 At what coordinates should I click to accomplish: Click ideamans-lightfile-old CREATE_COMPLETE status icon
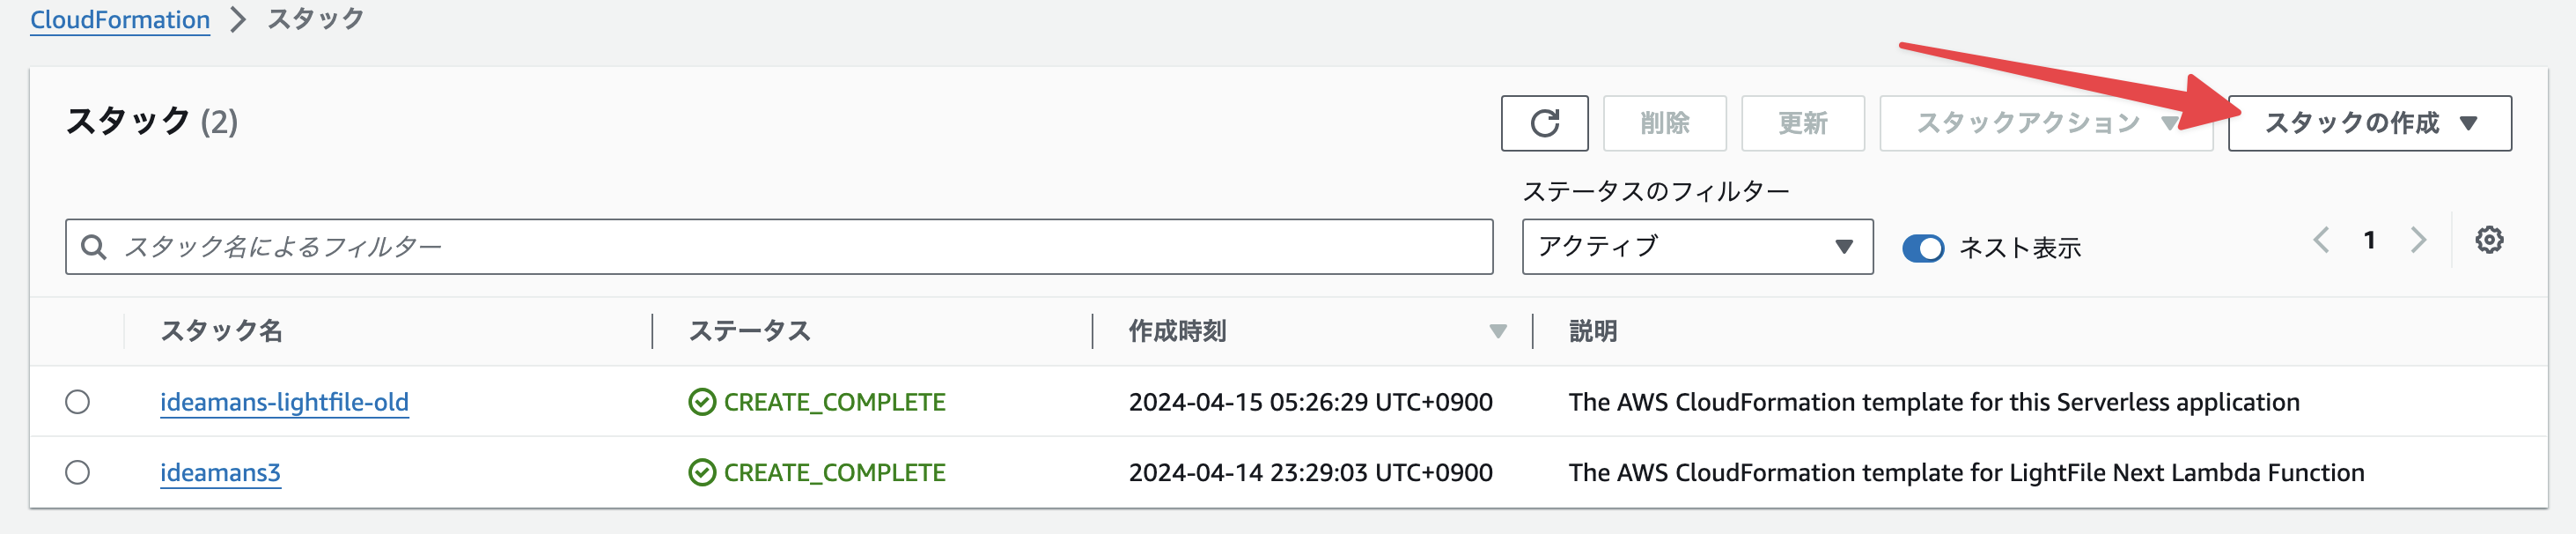(702, 402)
